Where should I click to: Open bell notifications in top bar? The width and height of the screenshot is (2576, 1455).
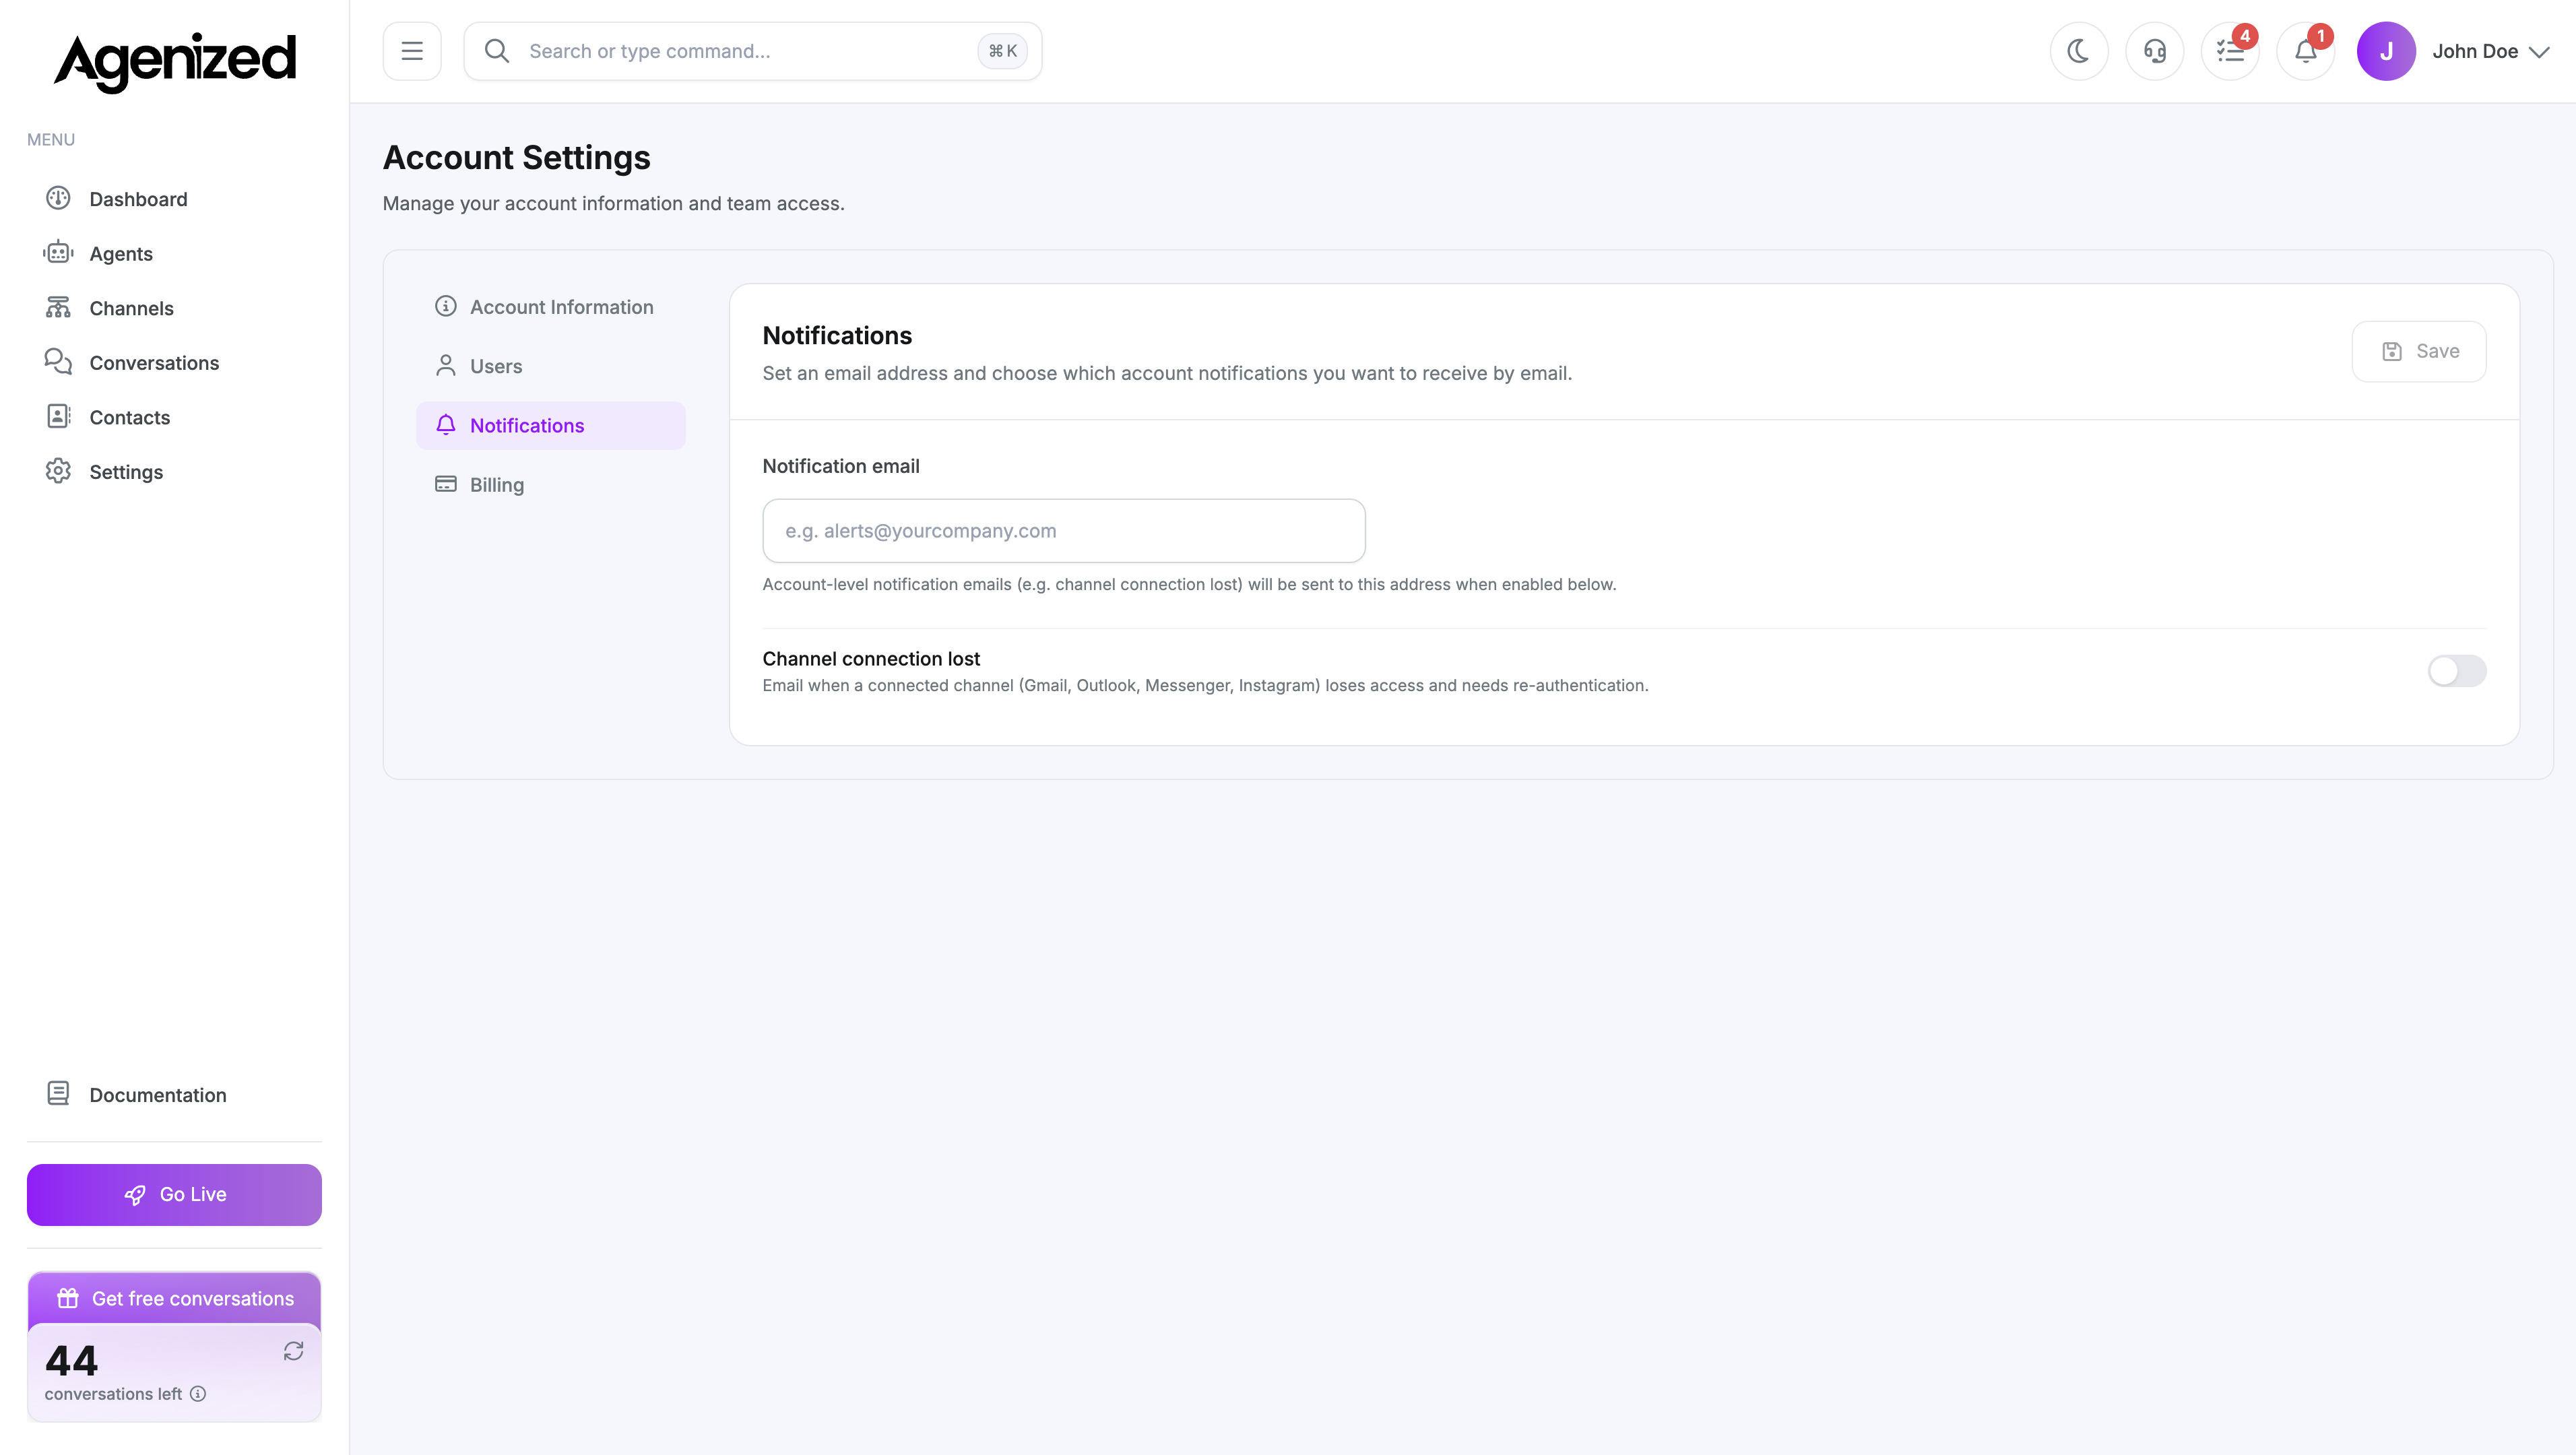click(x=2306, y=51)
